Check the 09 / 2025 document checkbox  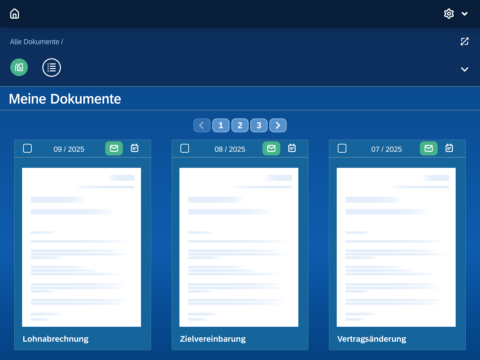coord(27,148)
